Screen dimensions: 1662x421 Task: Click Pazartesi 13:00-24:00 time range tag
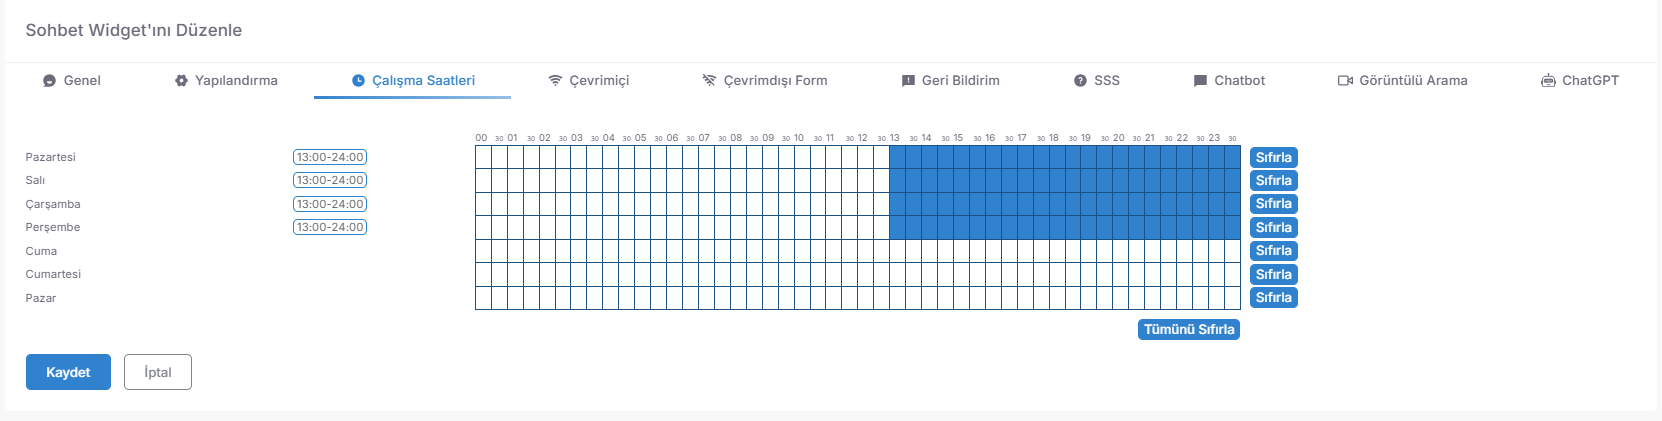click(x=330, y=157)
